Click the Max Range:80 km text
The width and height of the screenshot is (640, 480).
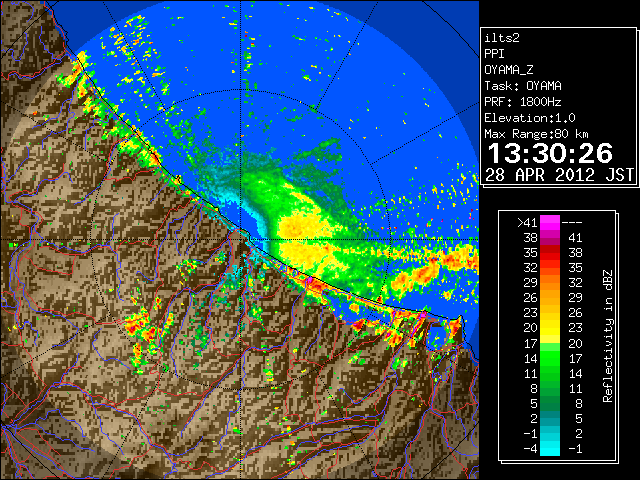click(536, 134)
